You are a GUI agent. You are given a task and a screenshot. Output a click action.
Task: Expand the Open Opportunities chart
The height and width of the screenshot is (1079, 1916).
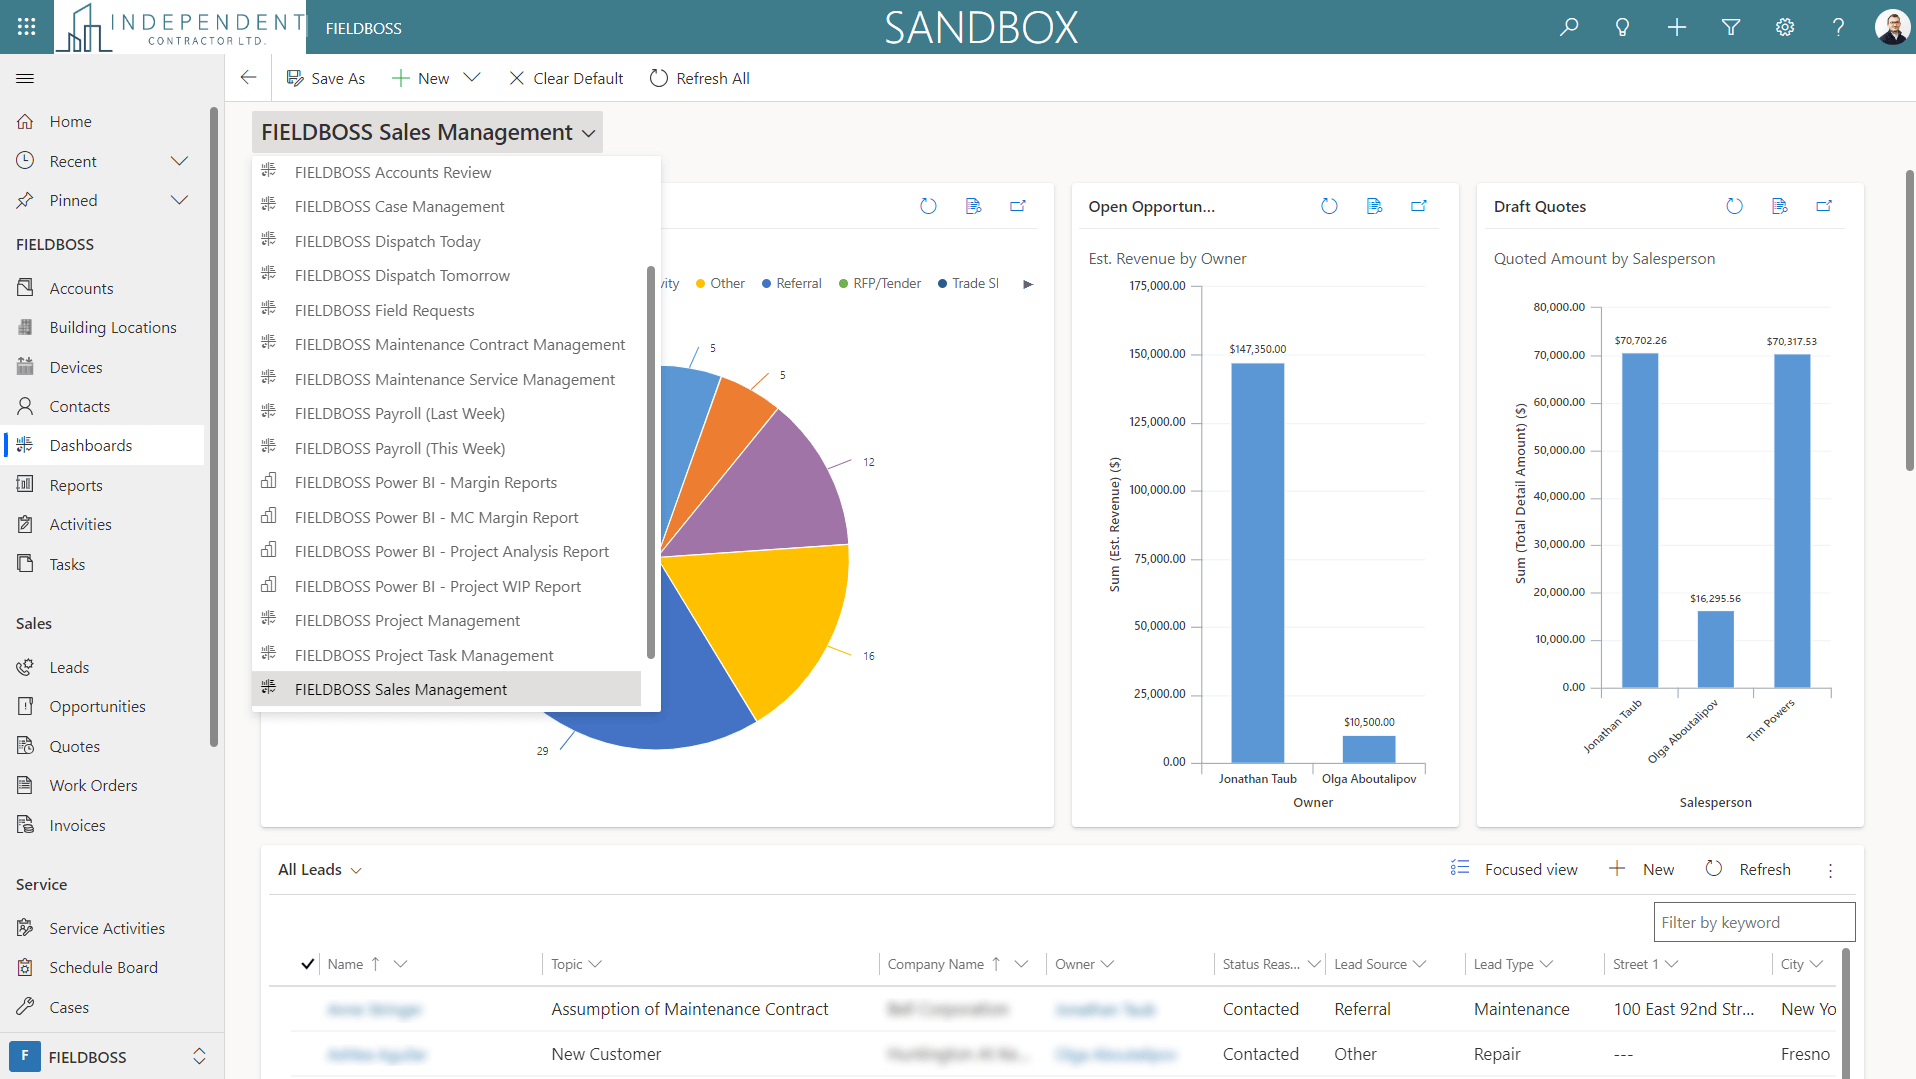[1419, 206]
